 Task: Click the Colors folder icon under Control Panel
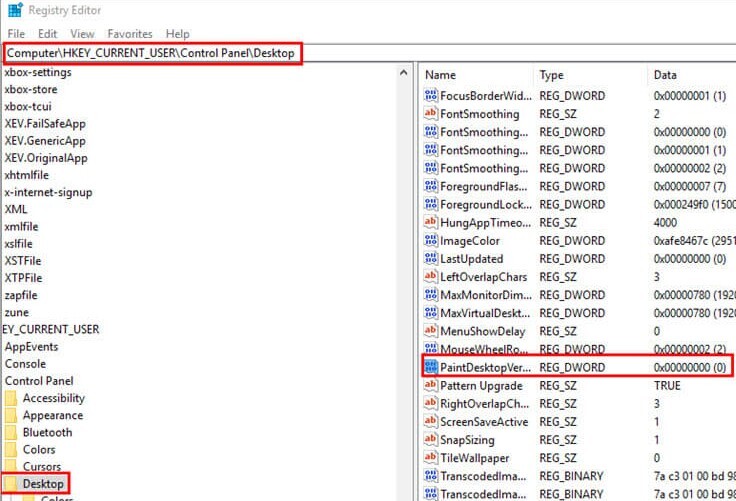(x=11, y=449)
